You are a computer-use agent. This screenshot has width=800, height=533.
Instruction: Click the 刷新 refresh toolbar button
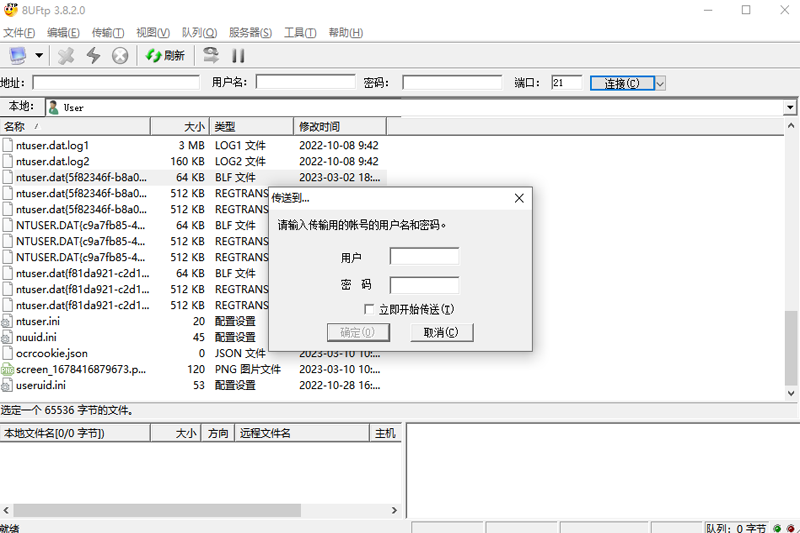coord(166,56)
